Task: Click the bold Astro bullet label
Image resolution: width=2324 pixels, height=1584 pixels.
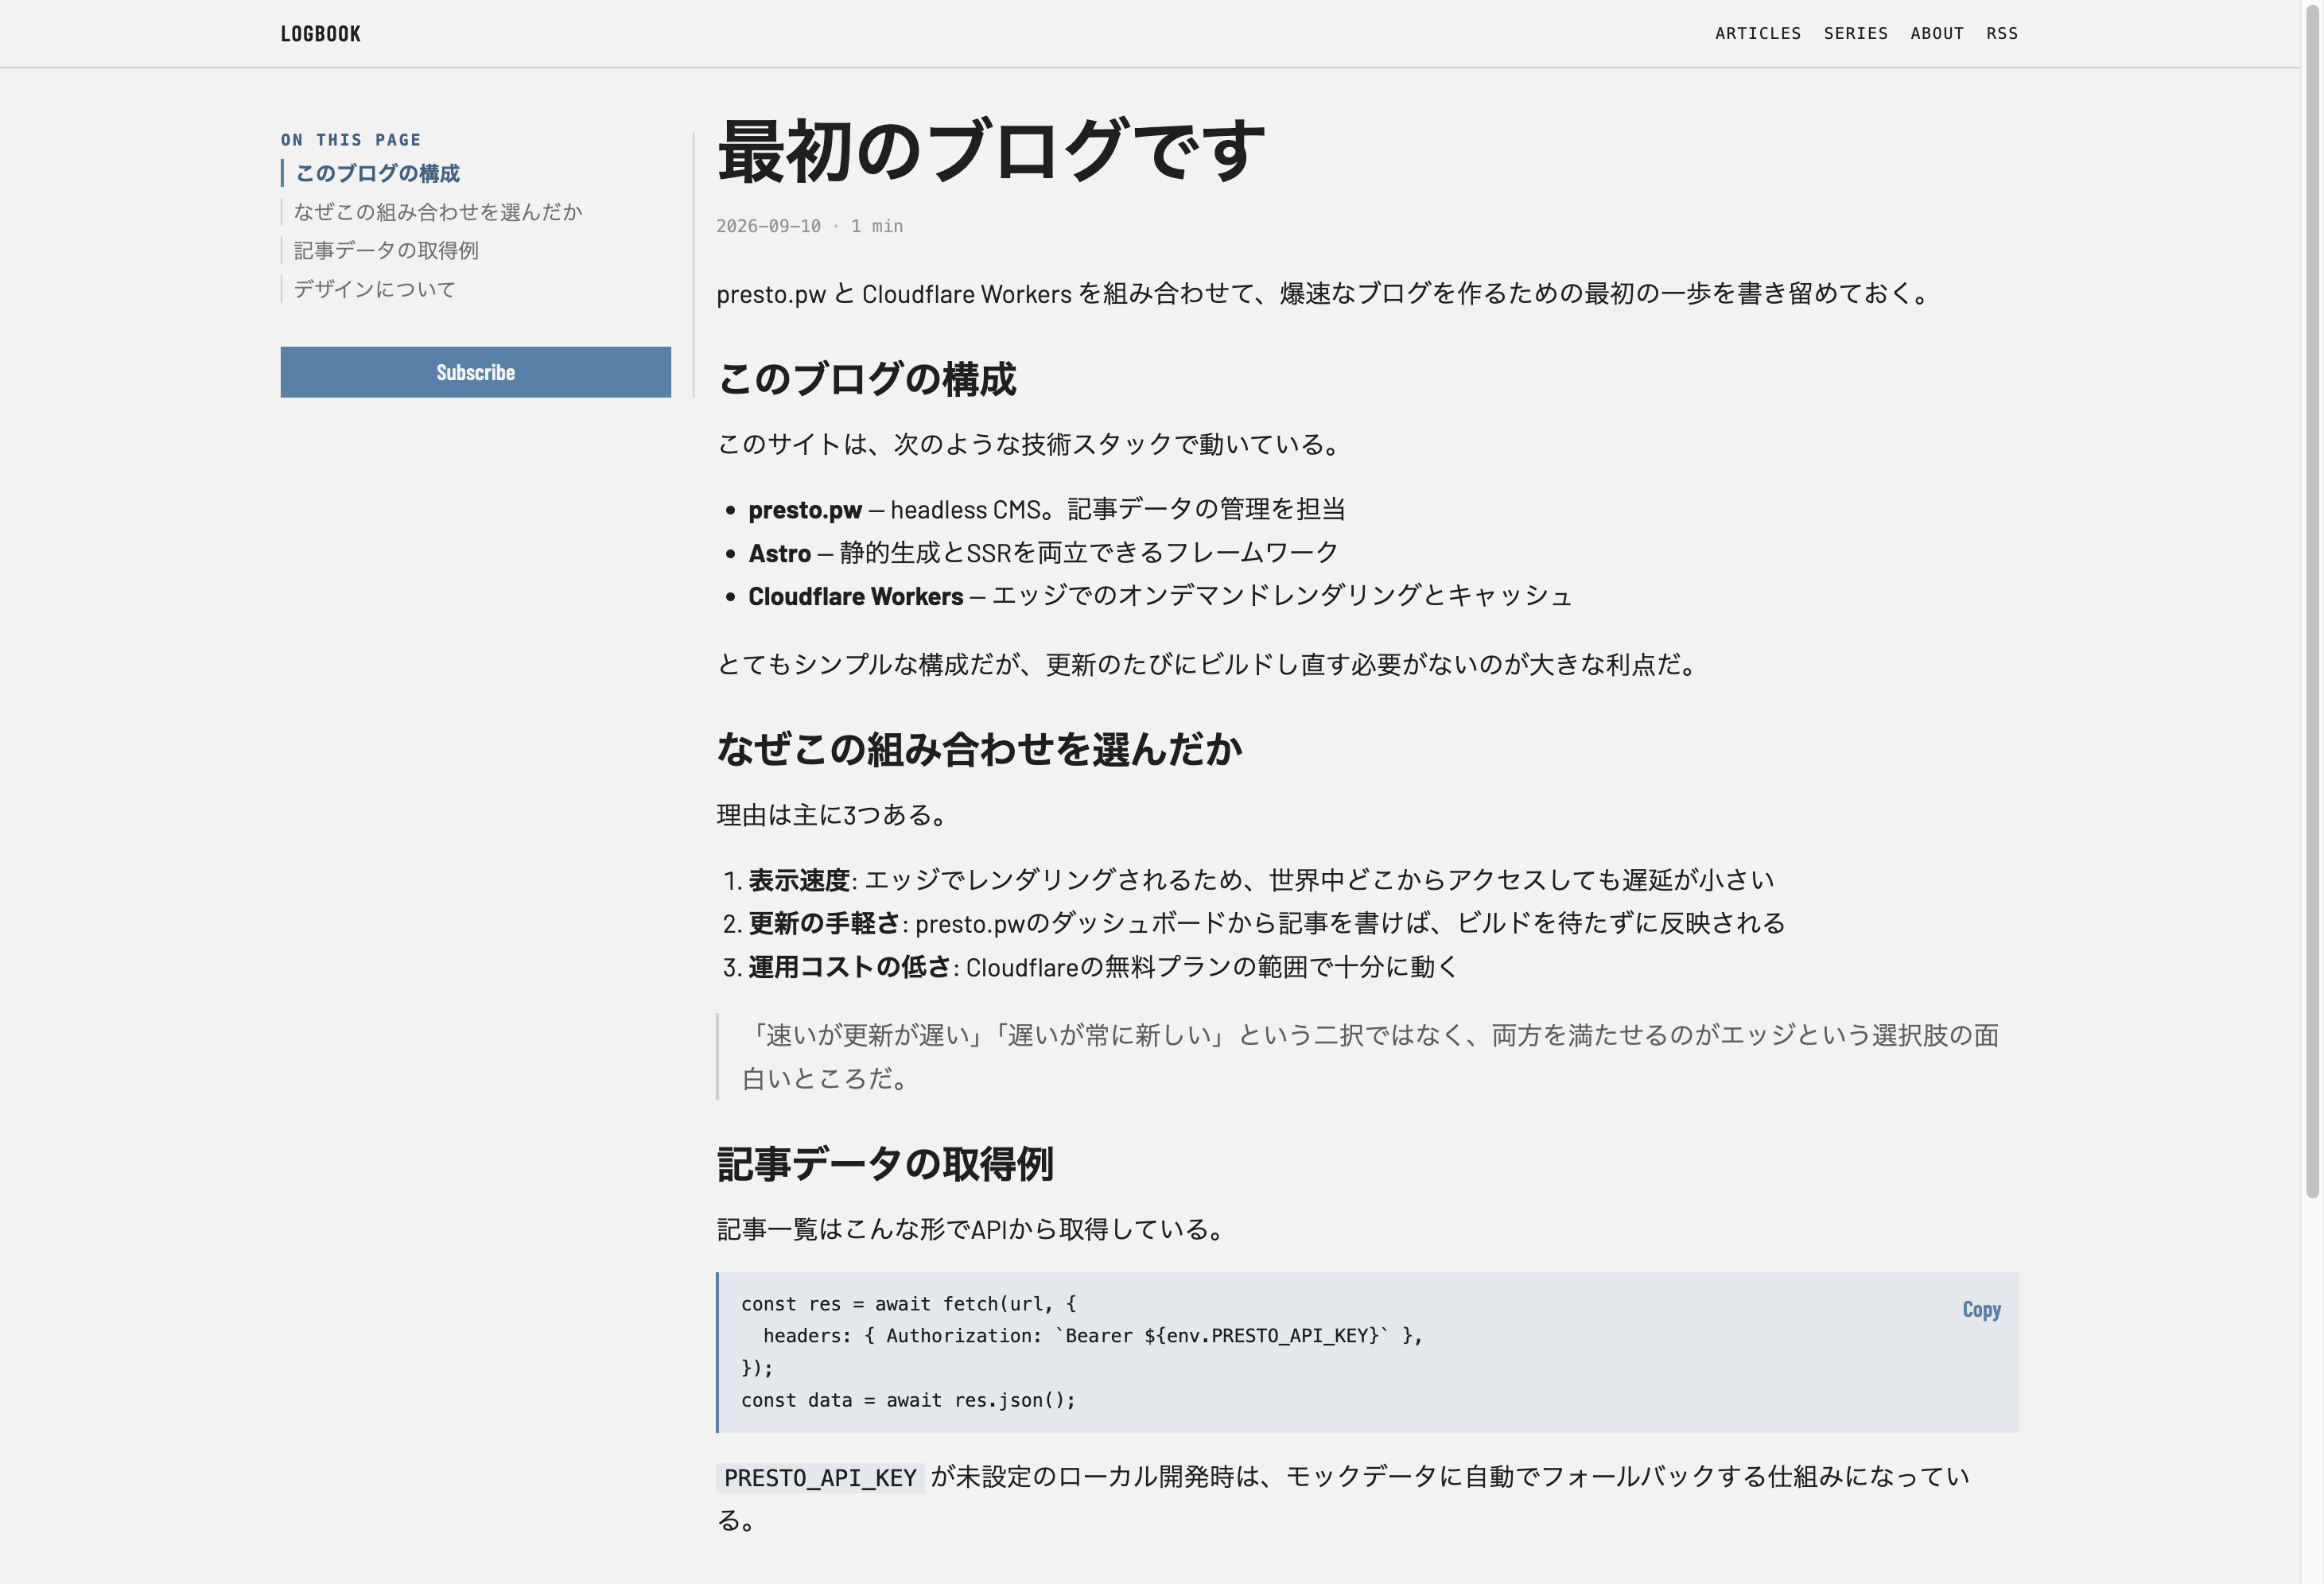Action: coord(779,553)
